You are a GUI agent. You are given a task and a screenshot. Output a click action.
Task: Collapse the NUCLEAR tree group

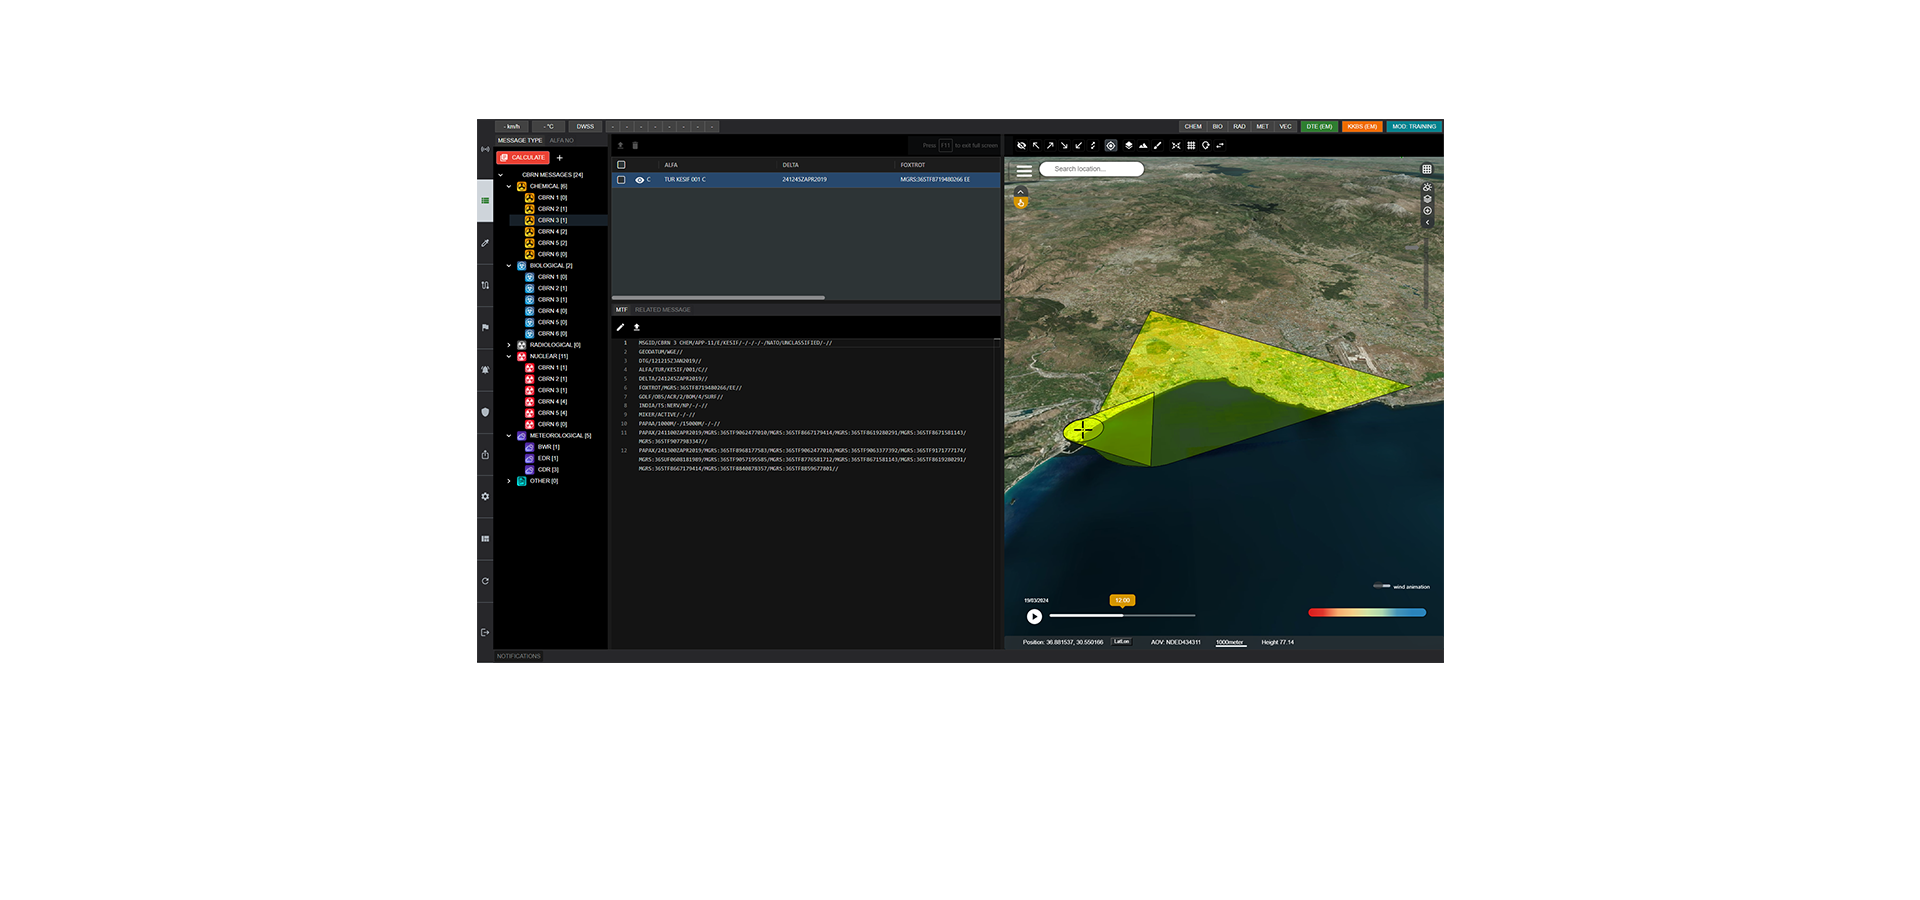[509, 356]
